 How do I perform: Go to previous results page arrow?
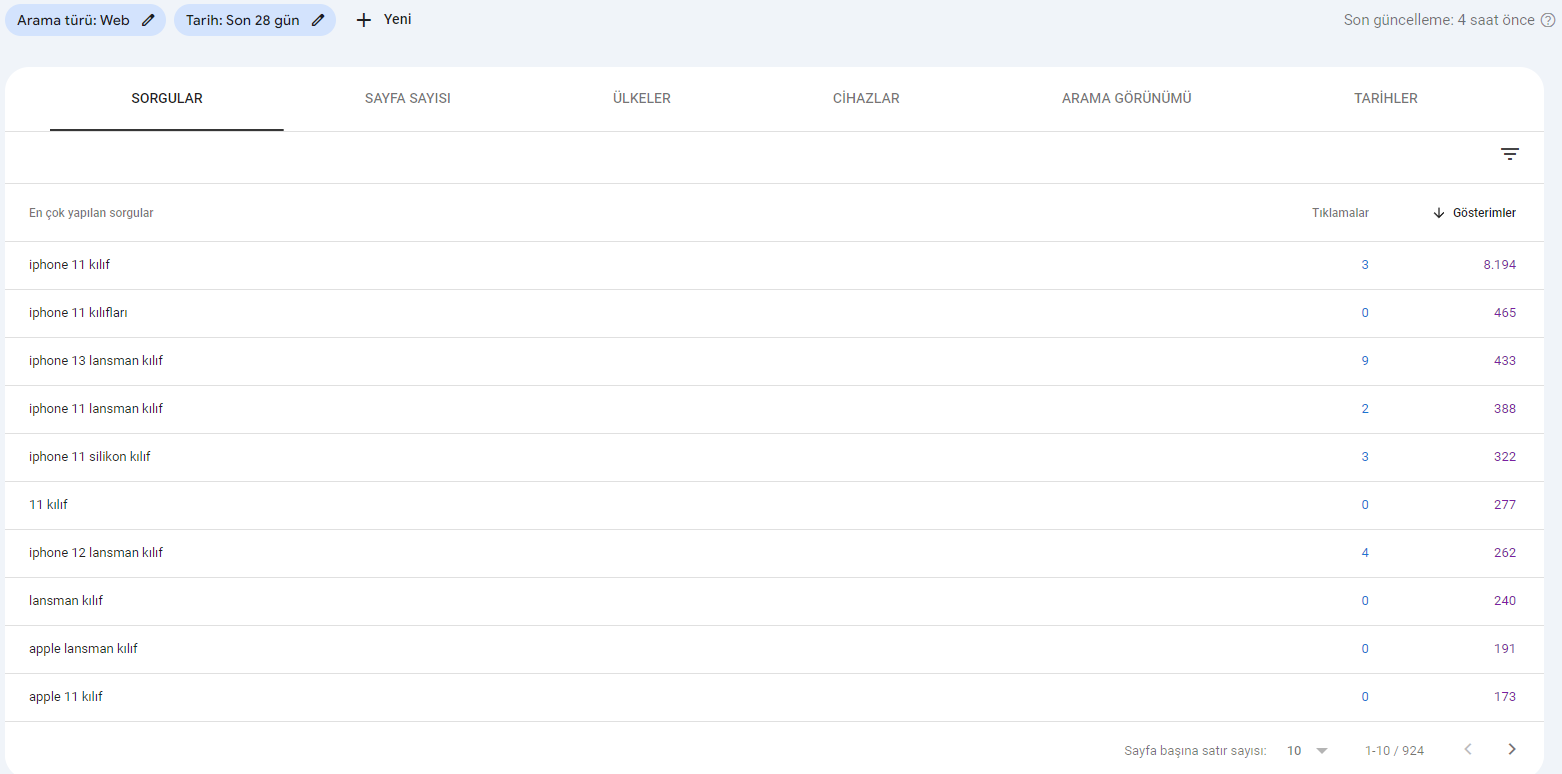click(1468, 749)
